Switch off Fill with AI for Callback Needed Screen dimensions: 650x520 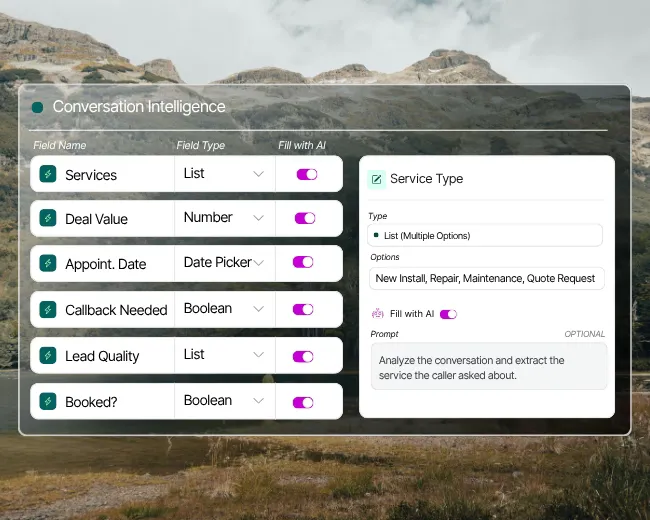click(x=303, y=309)
